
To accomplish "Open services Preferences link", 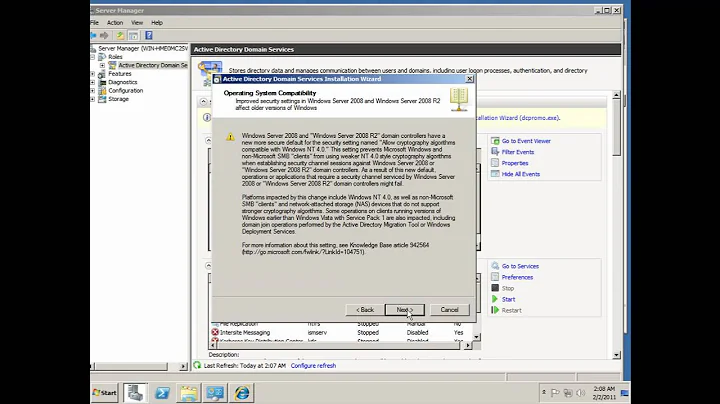I will [x=517, y=277].
